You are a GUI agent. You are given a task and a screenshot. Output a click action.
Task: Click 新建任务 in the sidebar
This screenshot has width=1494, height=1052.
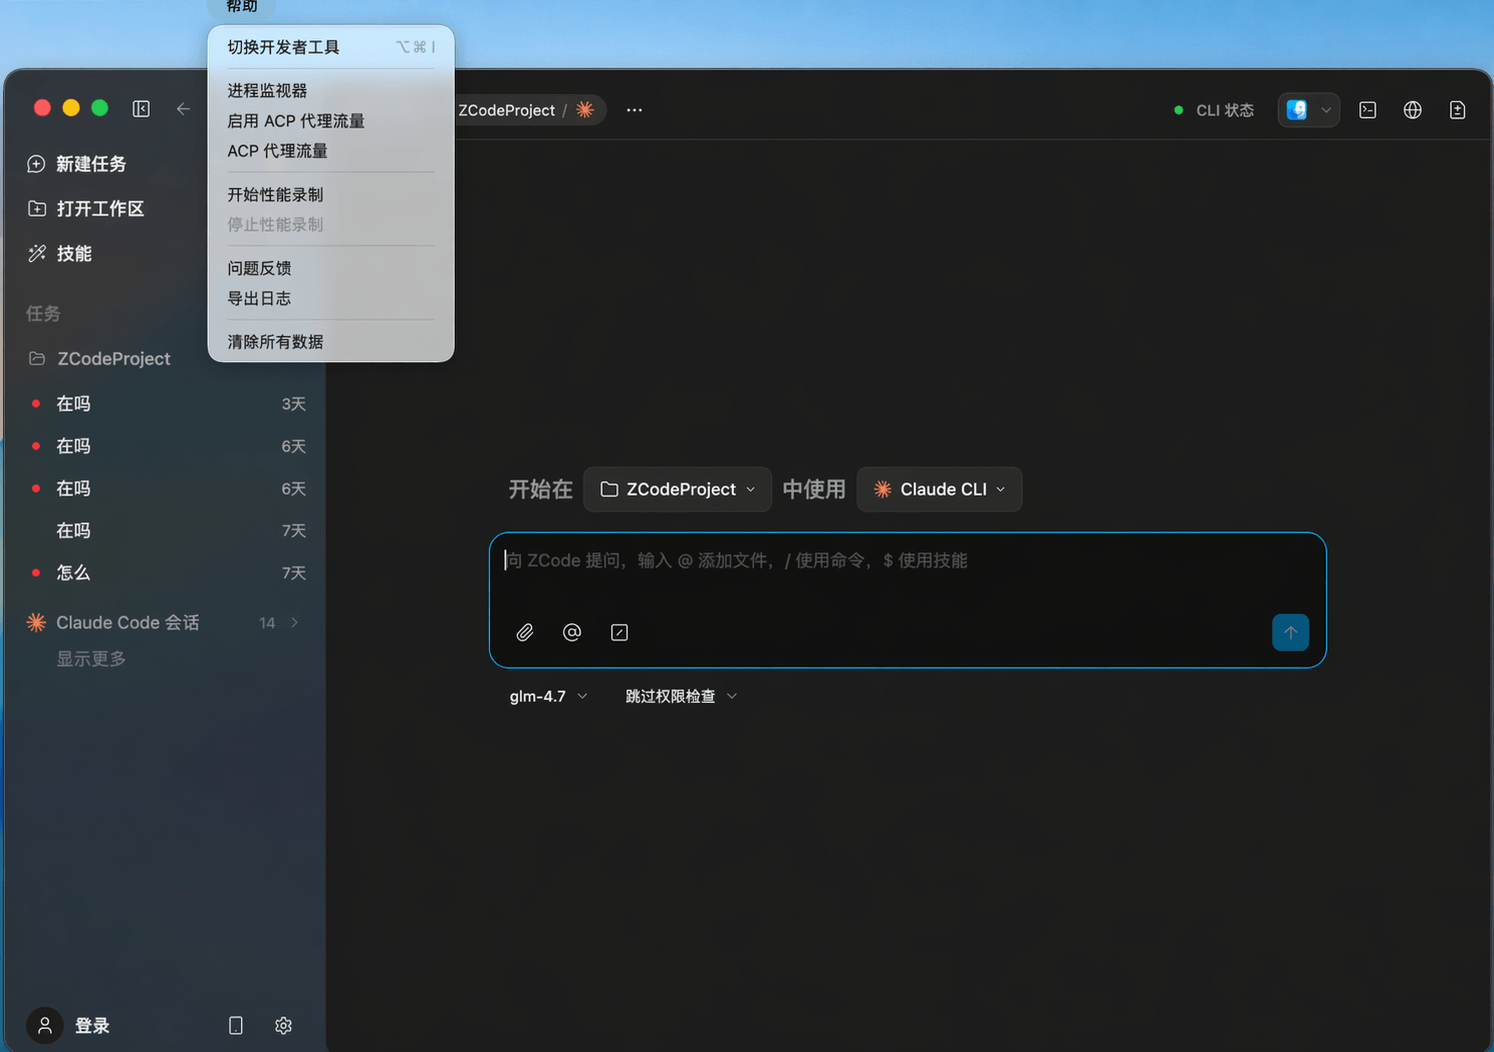(90, 164)
